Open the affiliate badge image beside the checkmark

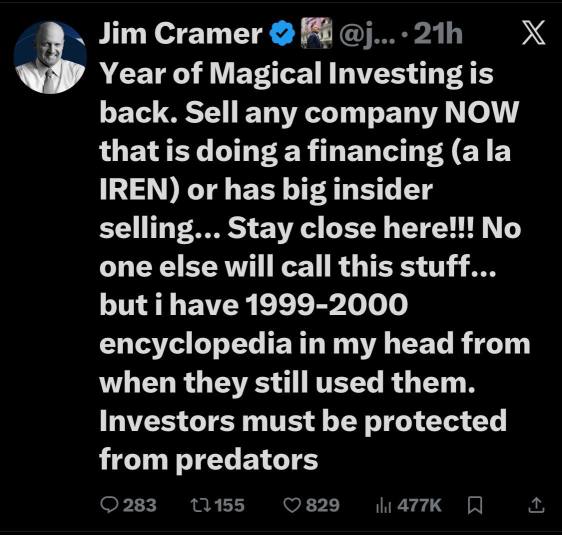316,33
